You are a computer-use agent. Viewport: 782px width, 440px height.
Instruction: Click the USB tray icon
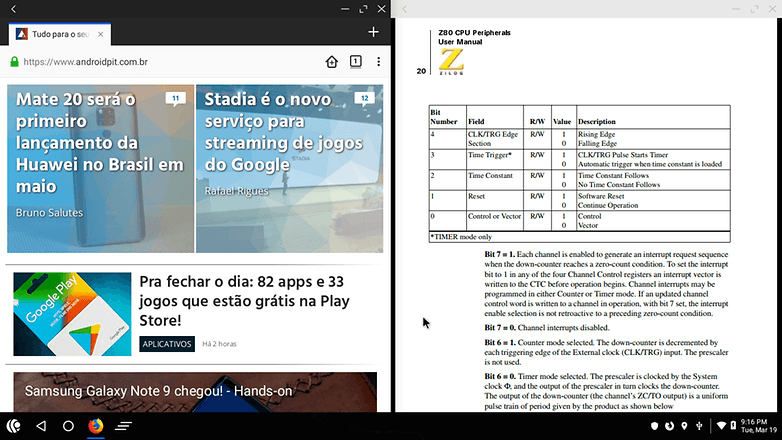[x=699, y=426]
